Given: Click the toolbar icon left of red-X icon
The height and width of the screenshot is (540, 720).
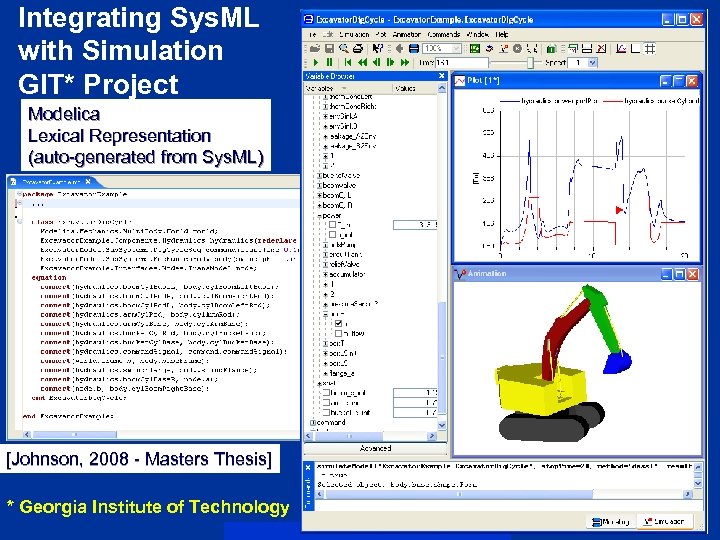Looking at the screenshot, I should click(587, 48).
